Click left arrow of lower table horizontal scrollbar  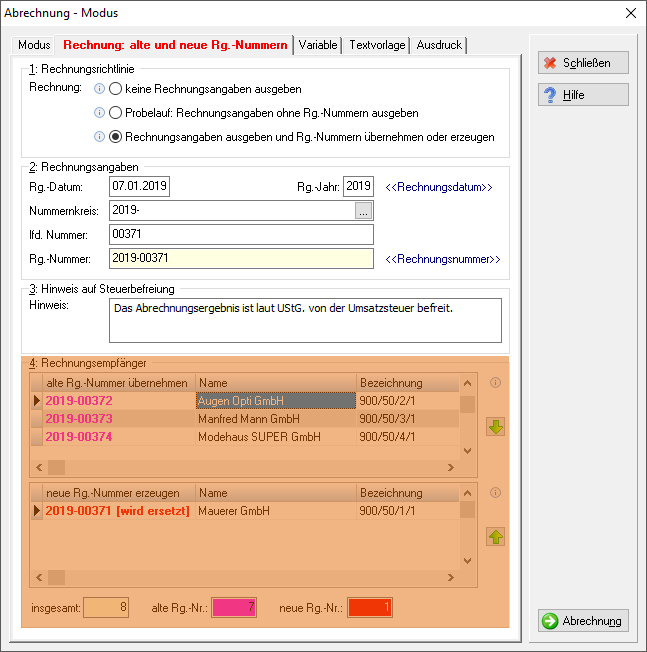tap(39, 577)
